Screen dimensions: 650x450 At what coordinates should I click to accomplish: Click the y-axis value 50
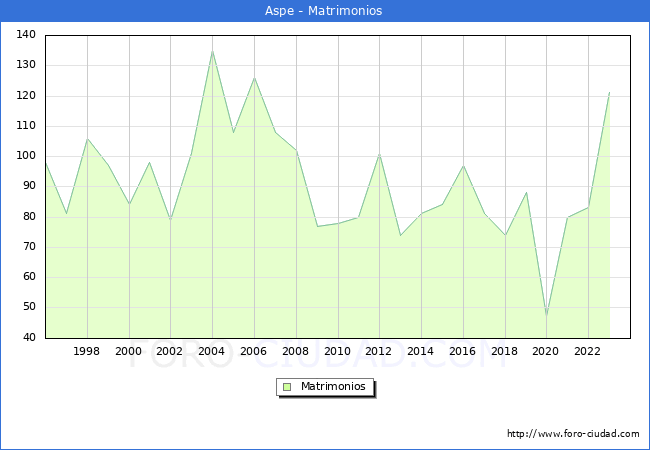tap(29, 307)
